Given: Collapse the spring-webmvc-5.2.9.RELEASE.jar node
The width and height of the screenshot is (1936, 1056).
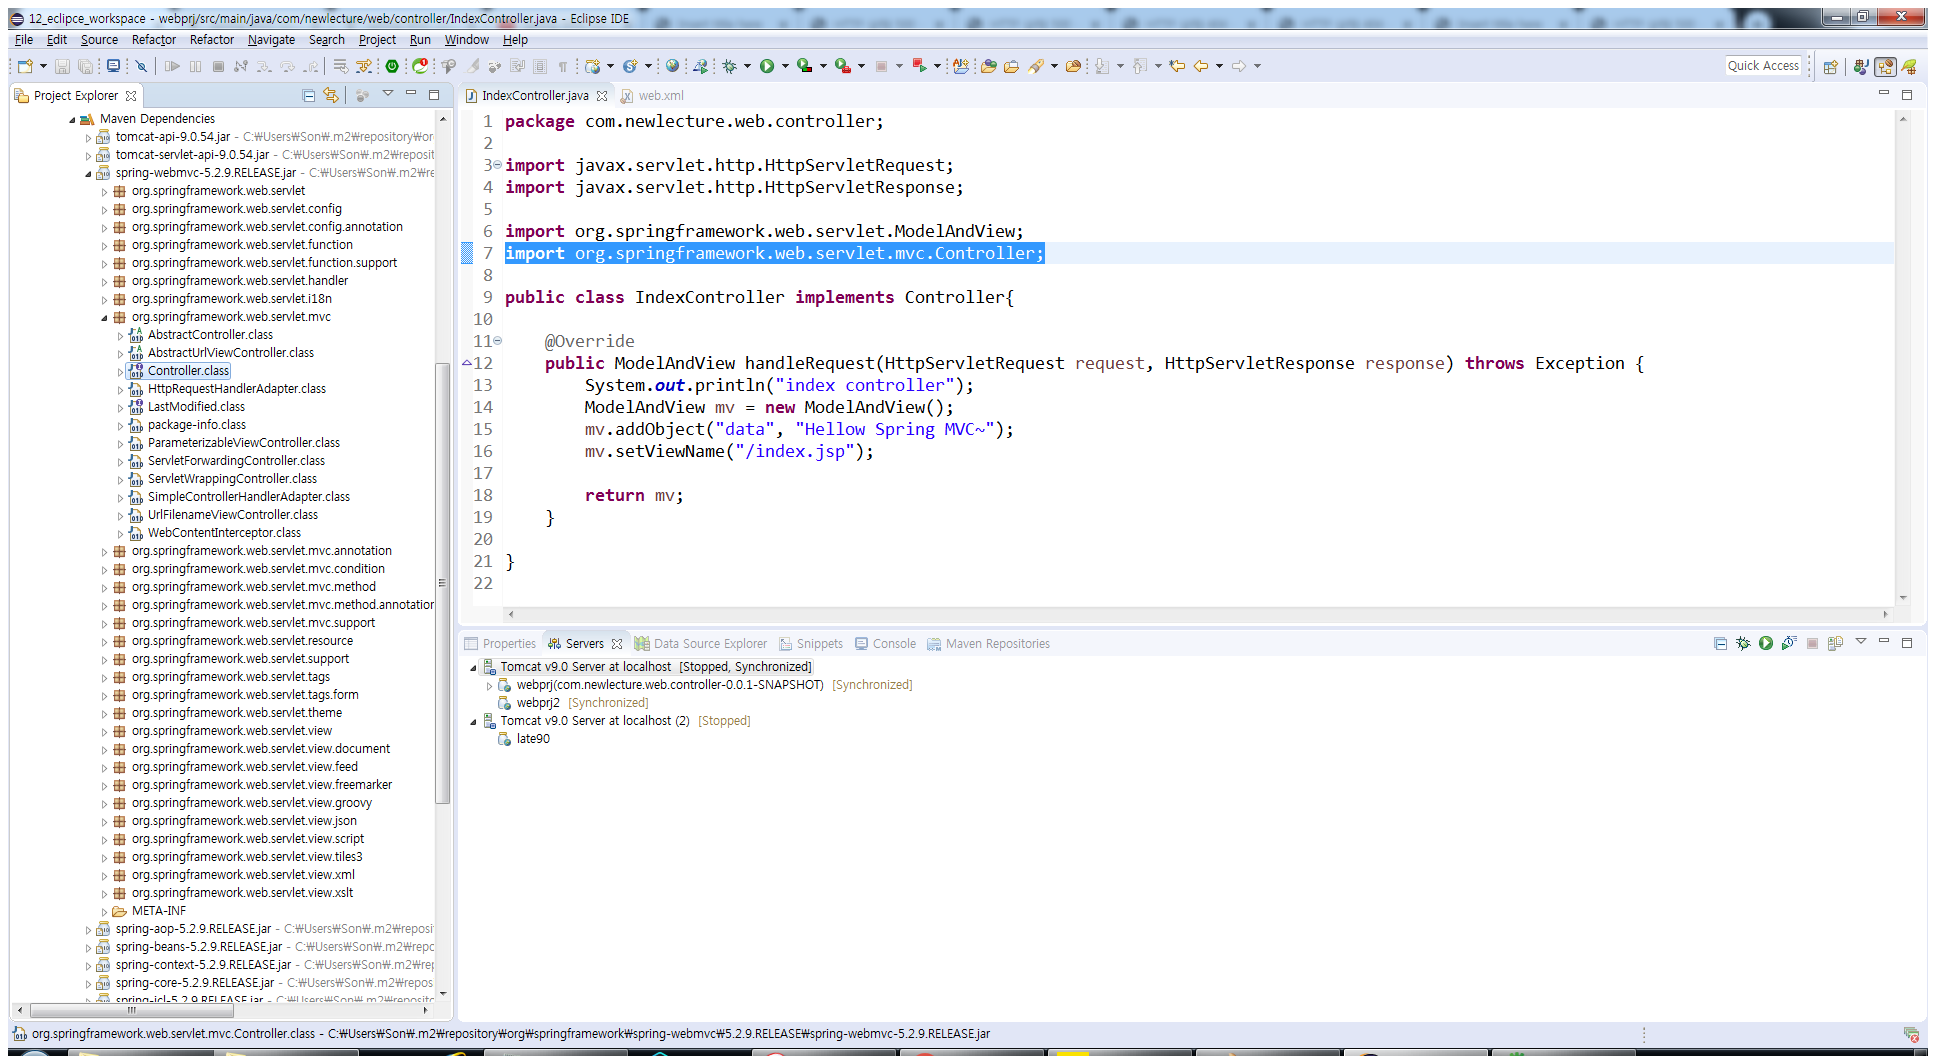Looking at the screenshot, I should point(89,173).
